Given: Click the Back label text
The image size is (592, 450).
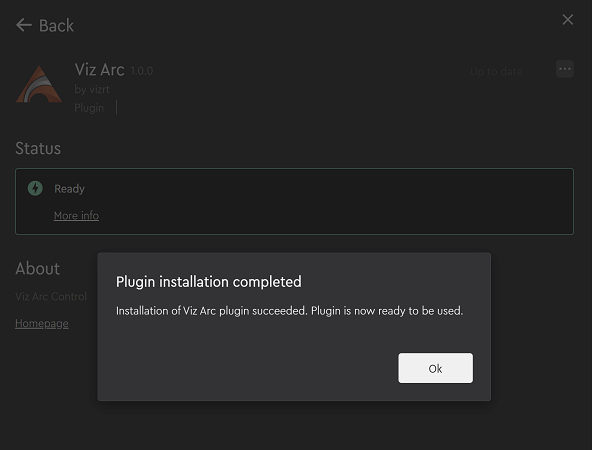Looking at the screenshot, I should click(x=56, y=26).
